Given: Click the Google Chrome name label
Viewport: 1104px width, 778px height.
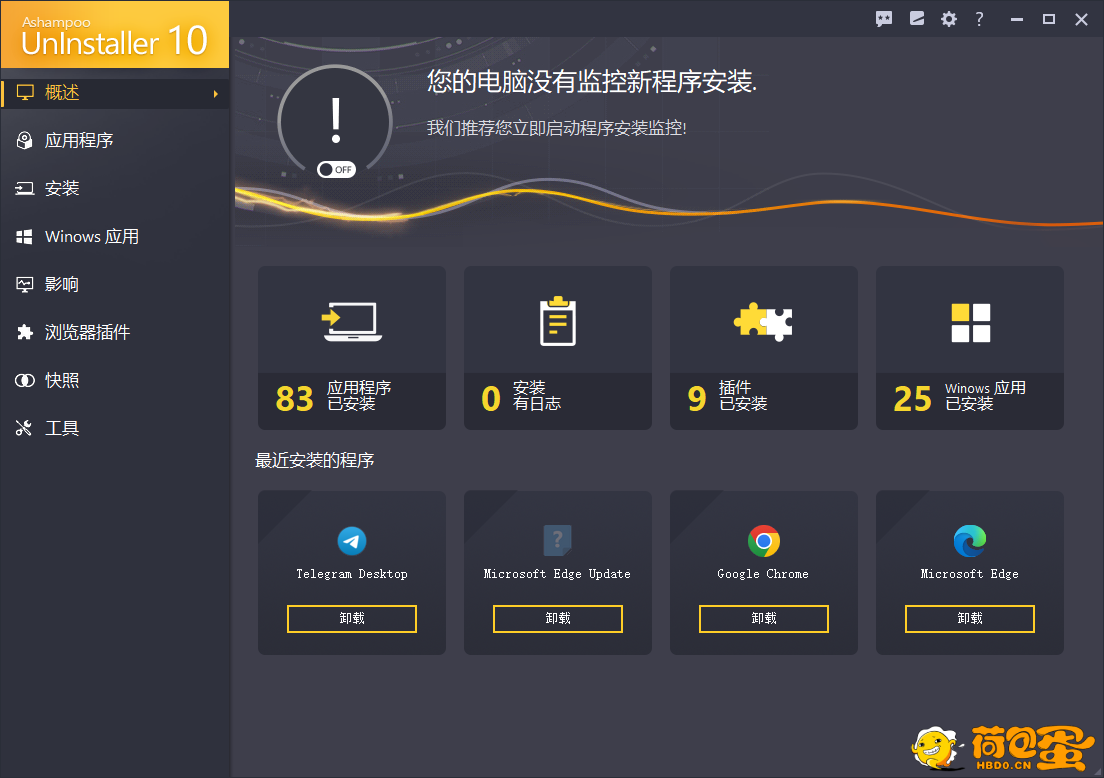Looking at the screenshot, I should pyautogui.click(x=763, y=574).
